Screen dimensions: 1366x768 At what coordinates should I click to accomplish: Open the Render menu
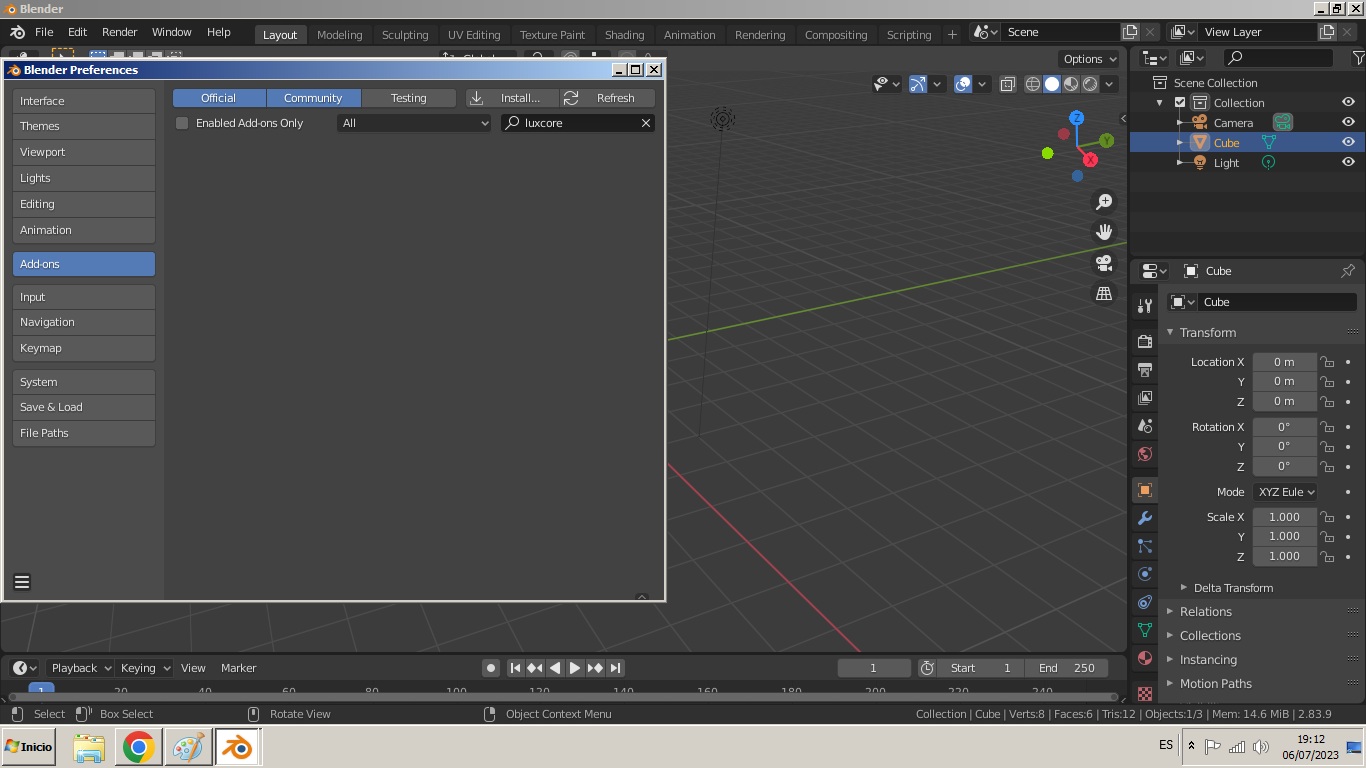[x=119, y=32]
